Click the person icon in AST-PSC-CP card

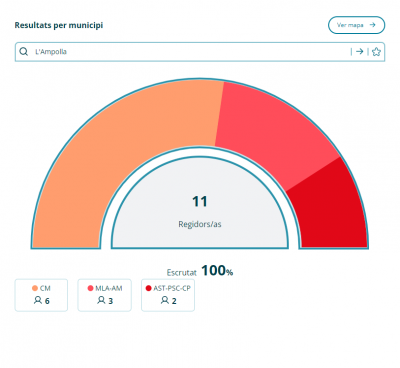(x=165, y=300)
